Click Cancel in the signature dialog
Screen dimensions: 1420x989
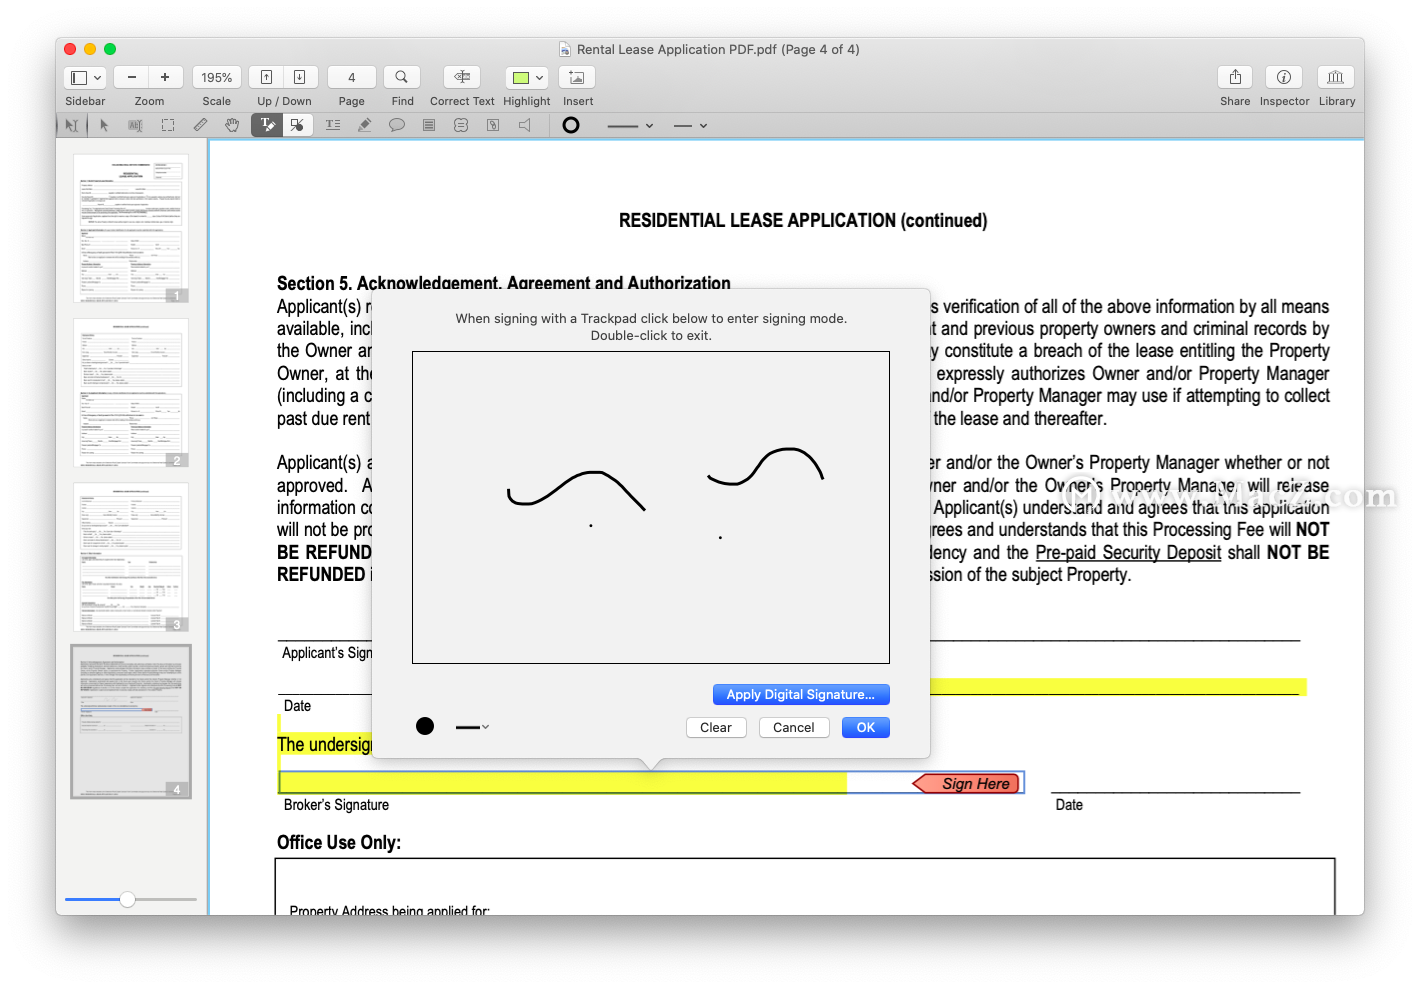point(794,727)
